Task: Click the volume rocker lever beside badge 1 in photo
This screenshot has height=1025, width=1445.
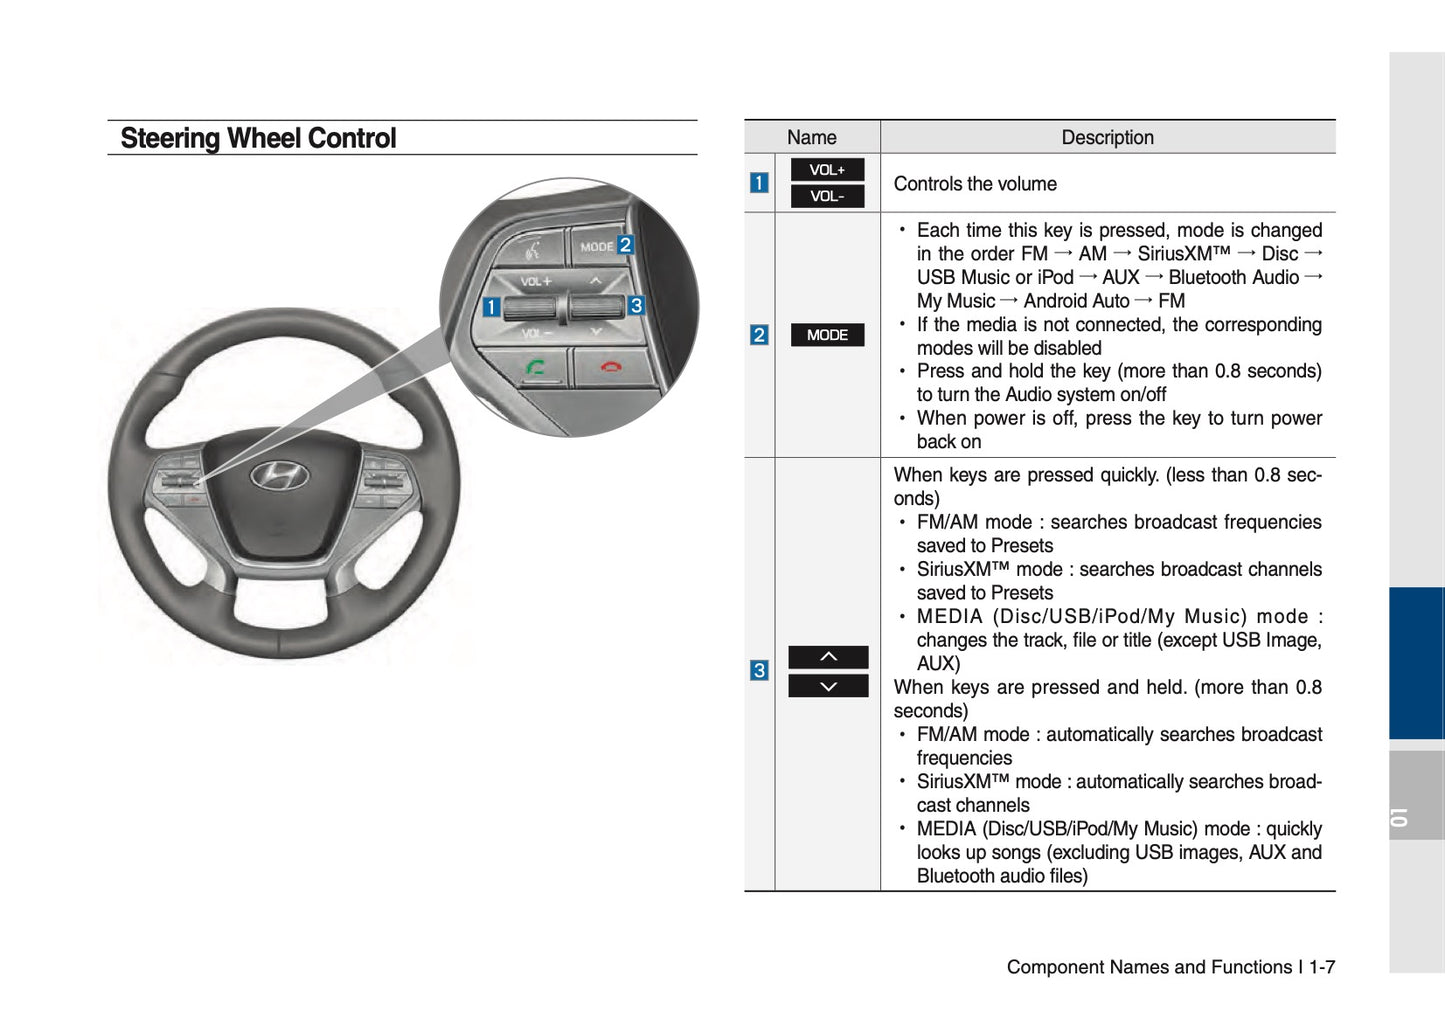Action: pyautogui.click(x=530, y=307)
